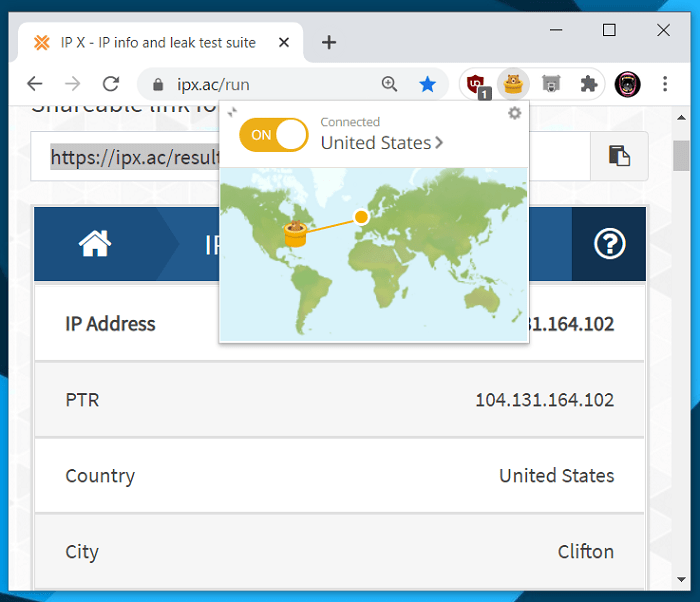Open TunnelBear popup settings gear

tap(515, 113)
